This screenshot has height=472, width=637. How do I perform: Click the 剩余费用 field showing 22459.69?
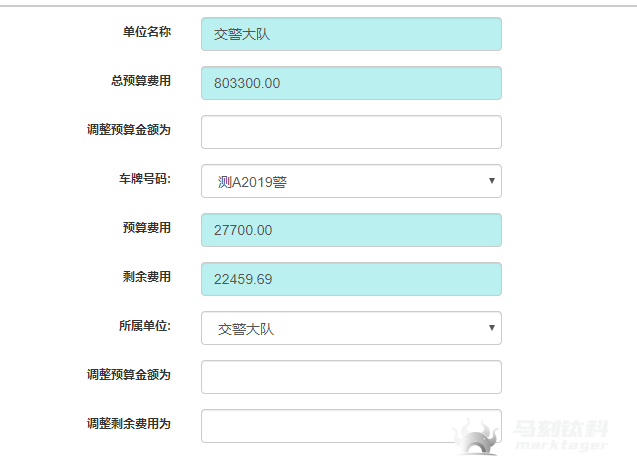(x=351, y=279)
